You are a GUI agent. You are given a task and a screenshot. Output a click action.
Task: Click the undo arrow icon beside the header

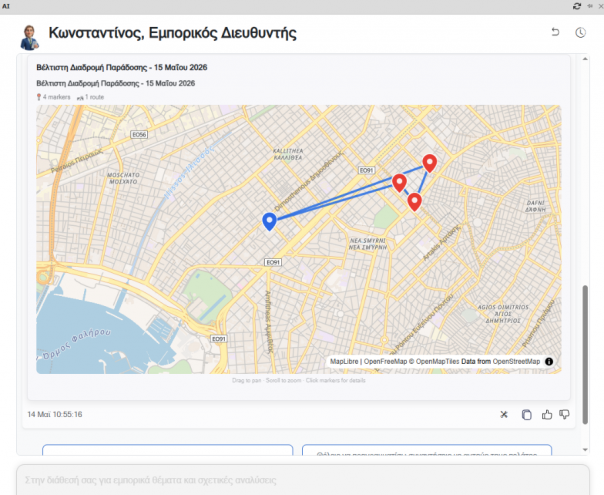click(x=555, y=32)
